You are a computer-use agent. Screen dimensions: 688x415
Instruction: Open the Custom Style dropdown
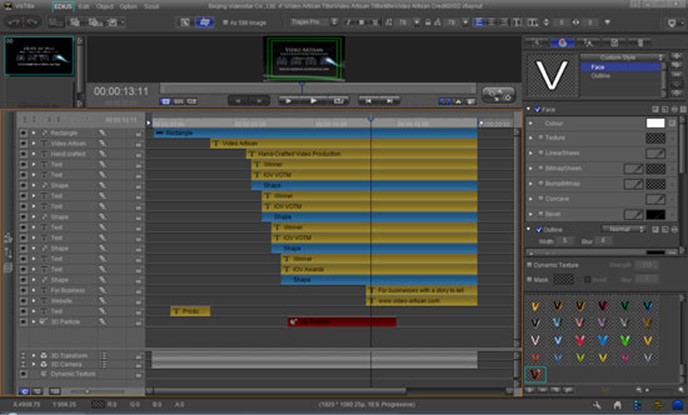click(x=622, y=57)
